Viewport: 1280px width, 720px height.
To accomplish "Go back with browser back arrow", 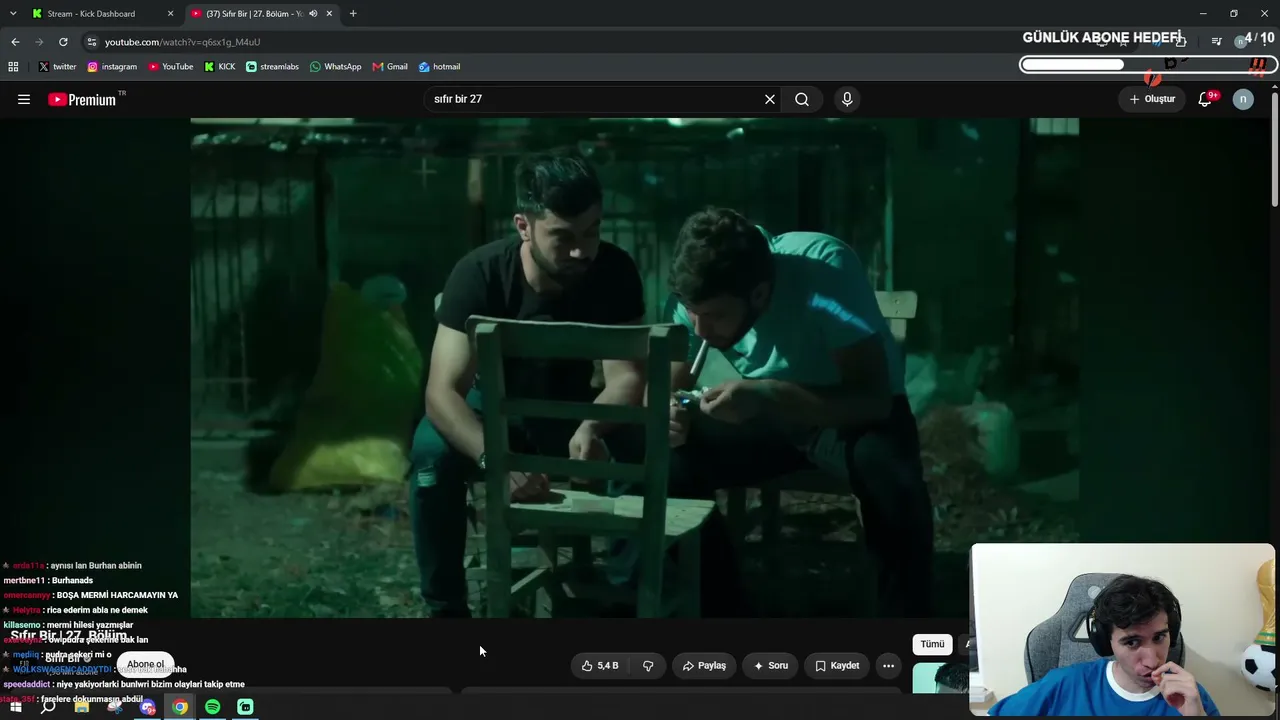I will 15,42.
